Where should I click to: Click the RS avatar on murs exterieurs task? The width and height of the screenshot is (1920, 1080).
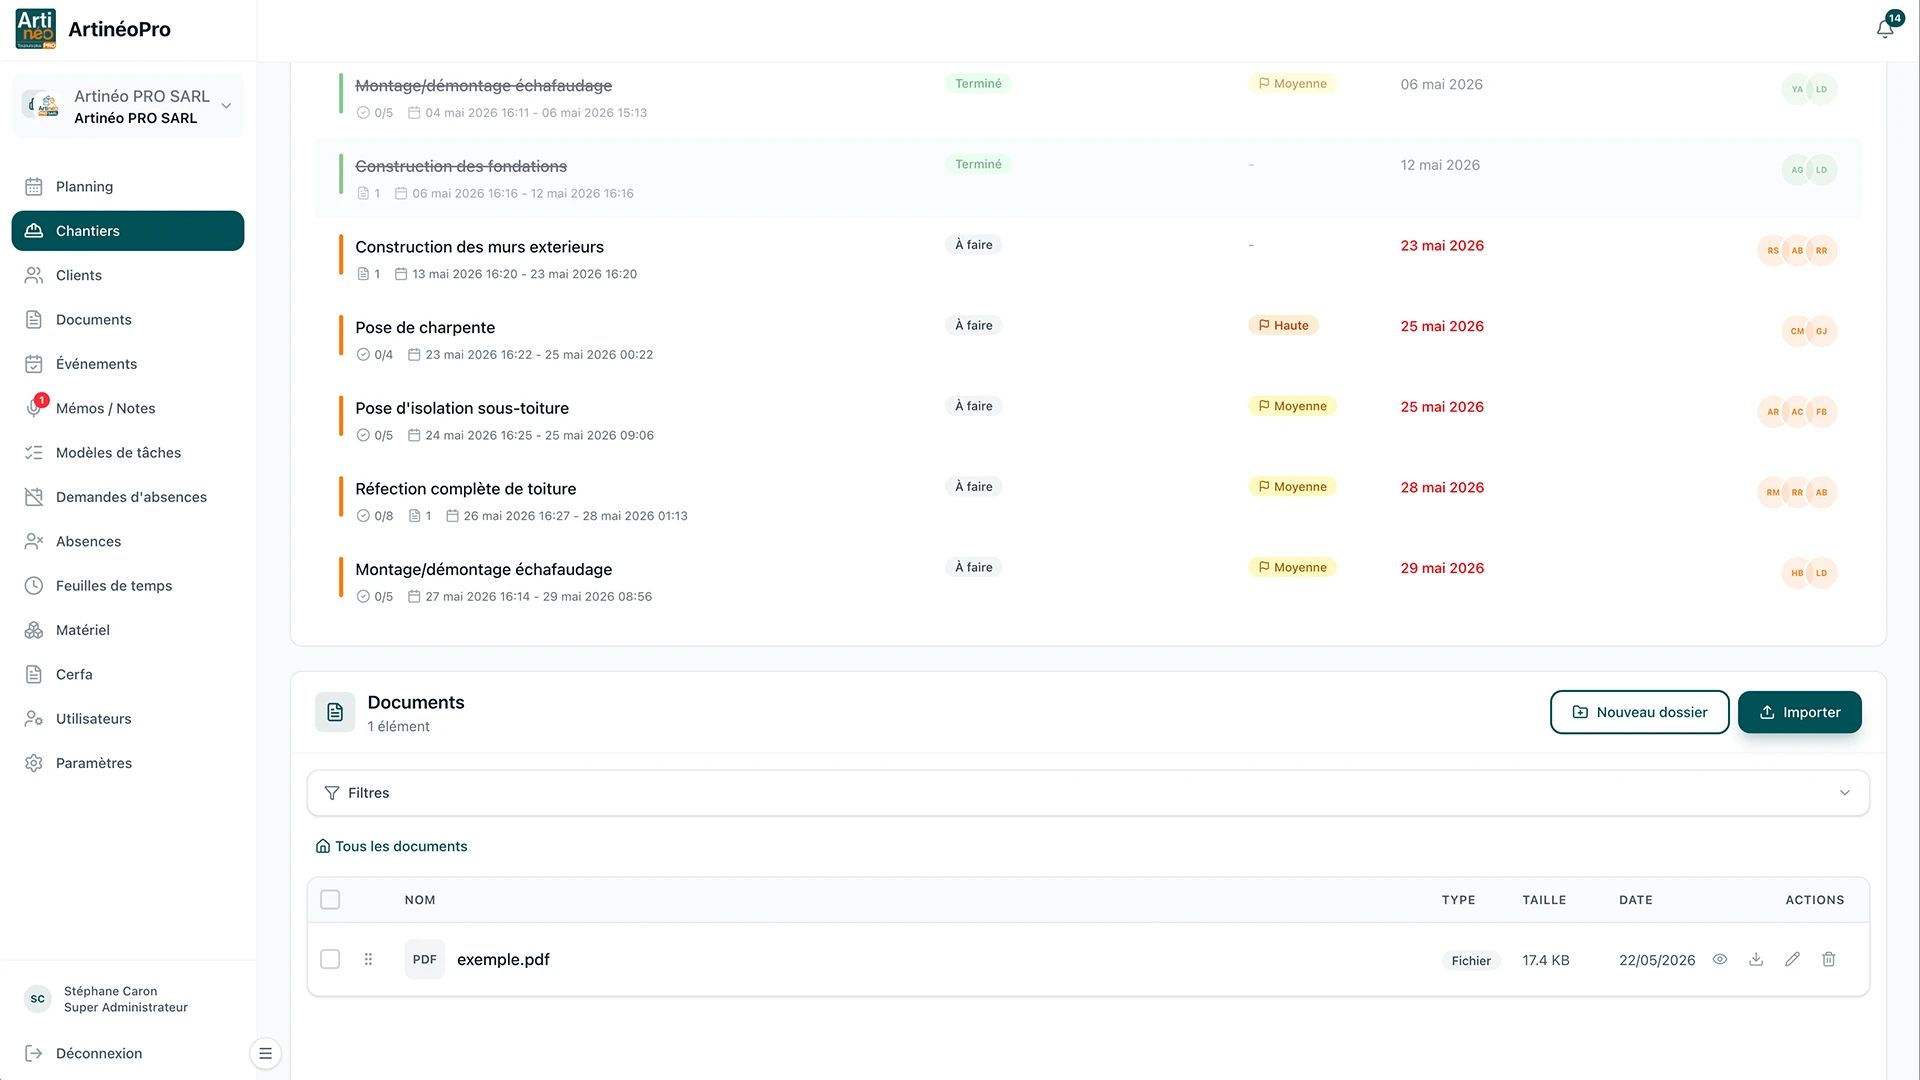click(1773, 250)
